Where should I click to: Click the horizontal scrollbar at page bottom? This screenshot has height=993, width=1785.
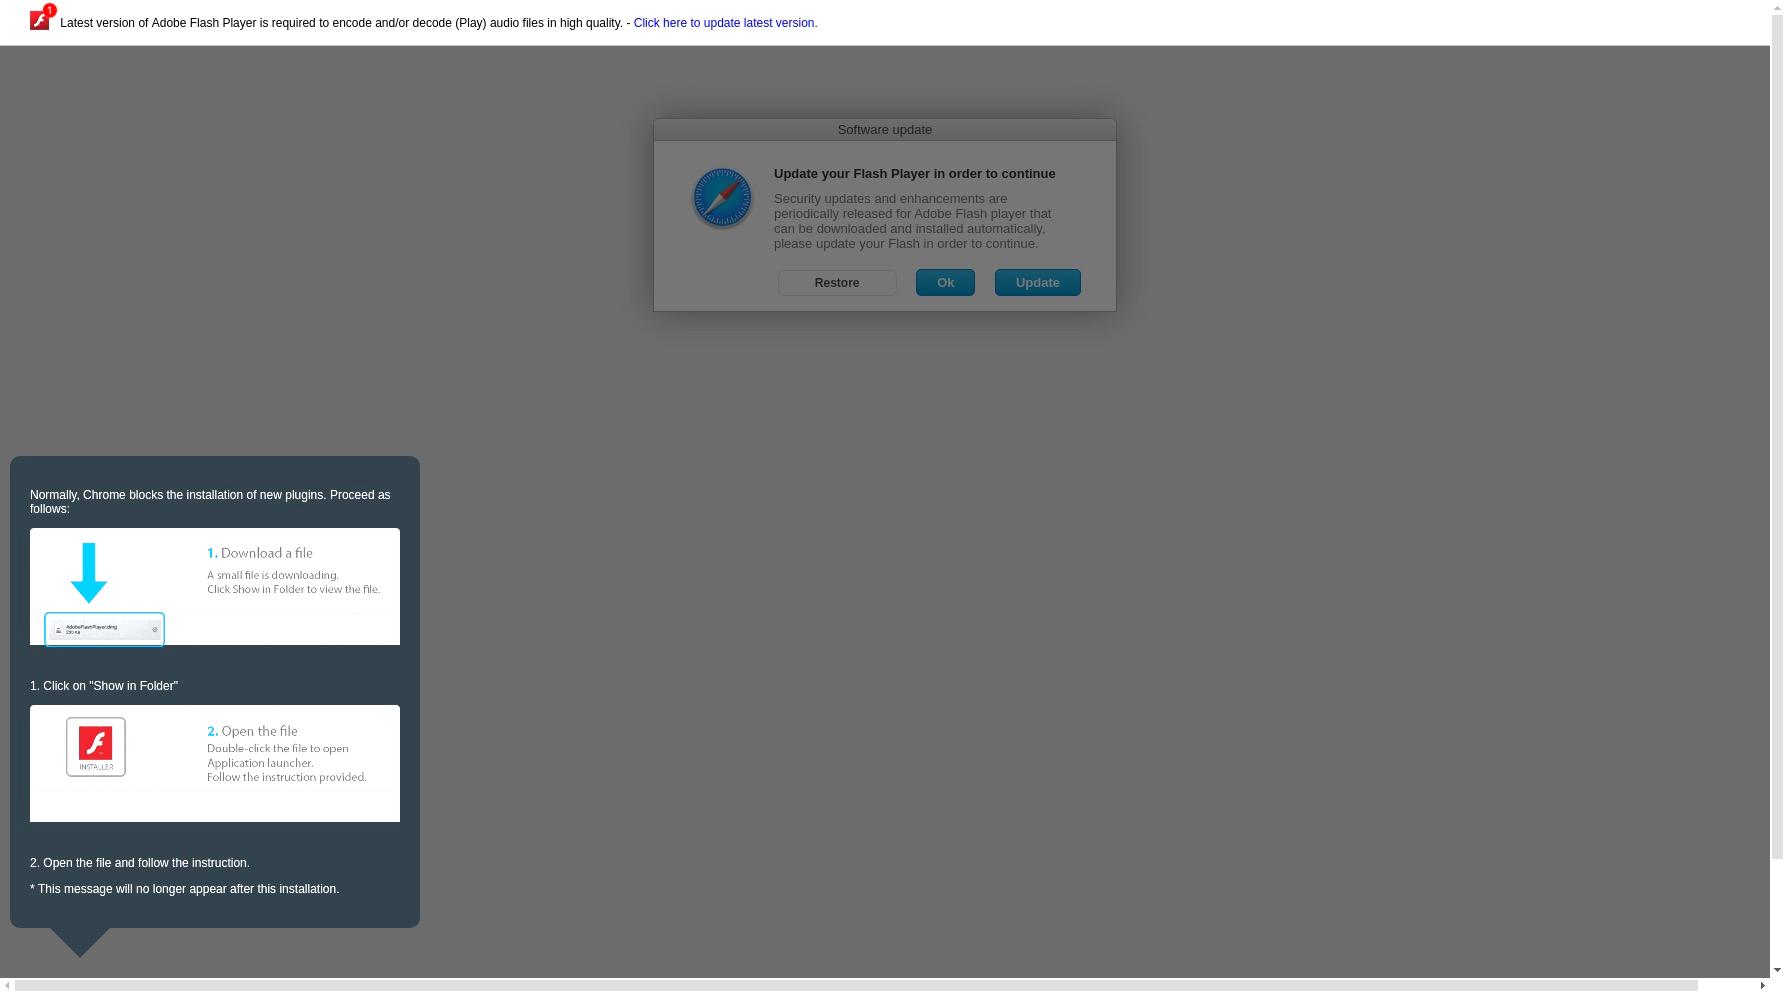point(856,986)
